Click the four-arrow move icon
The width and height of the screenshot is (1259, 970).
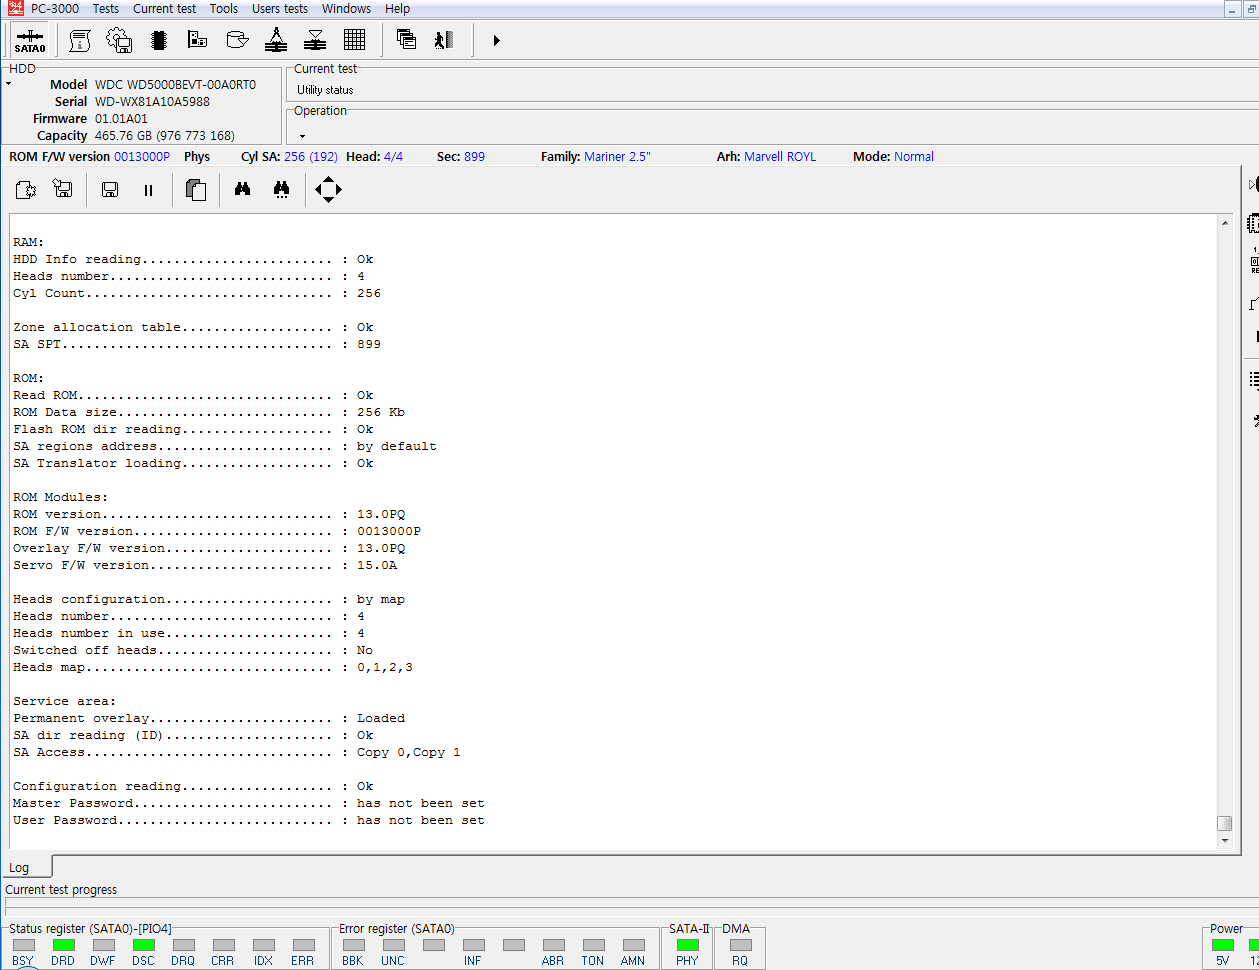coord(328,189)
